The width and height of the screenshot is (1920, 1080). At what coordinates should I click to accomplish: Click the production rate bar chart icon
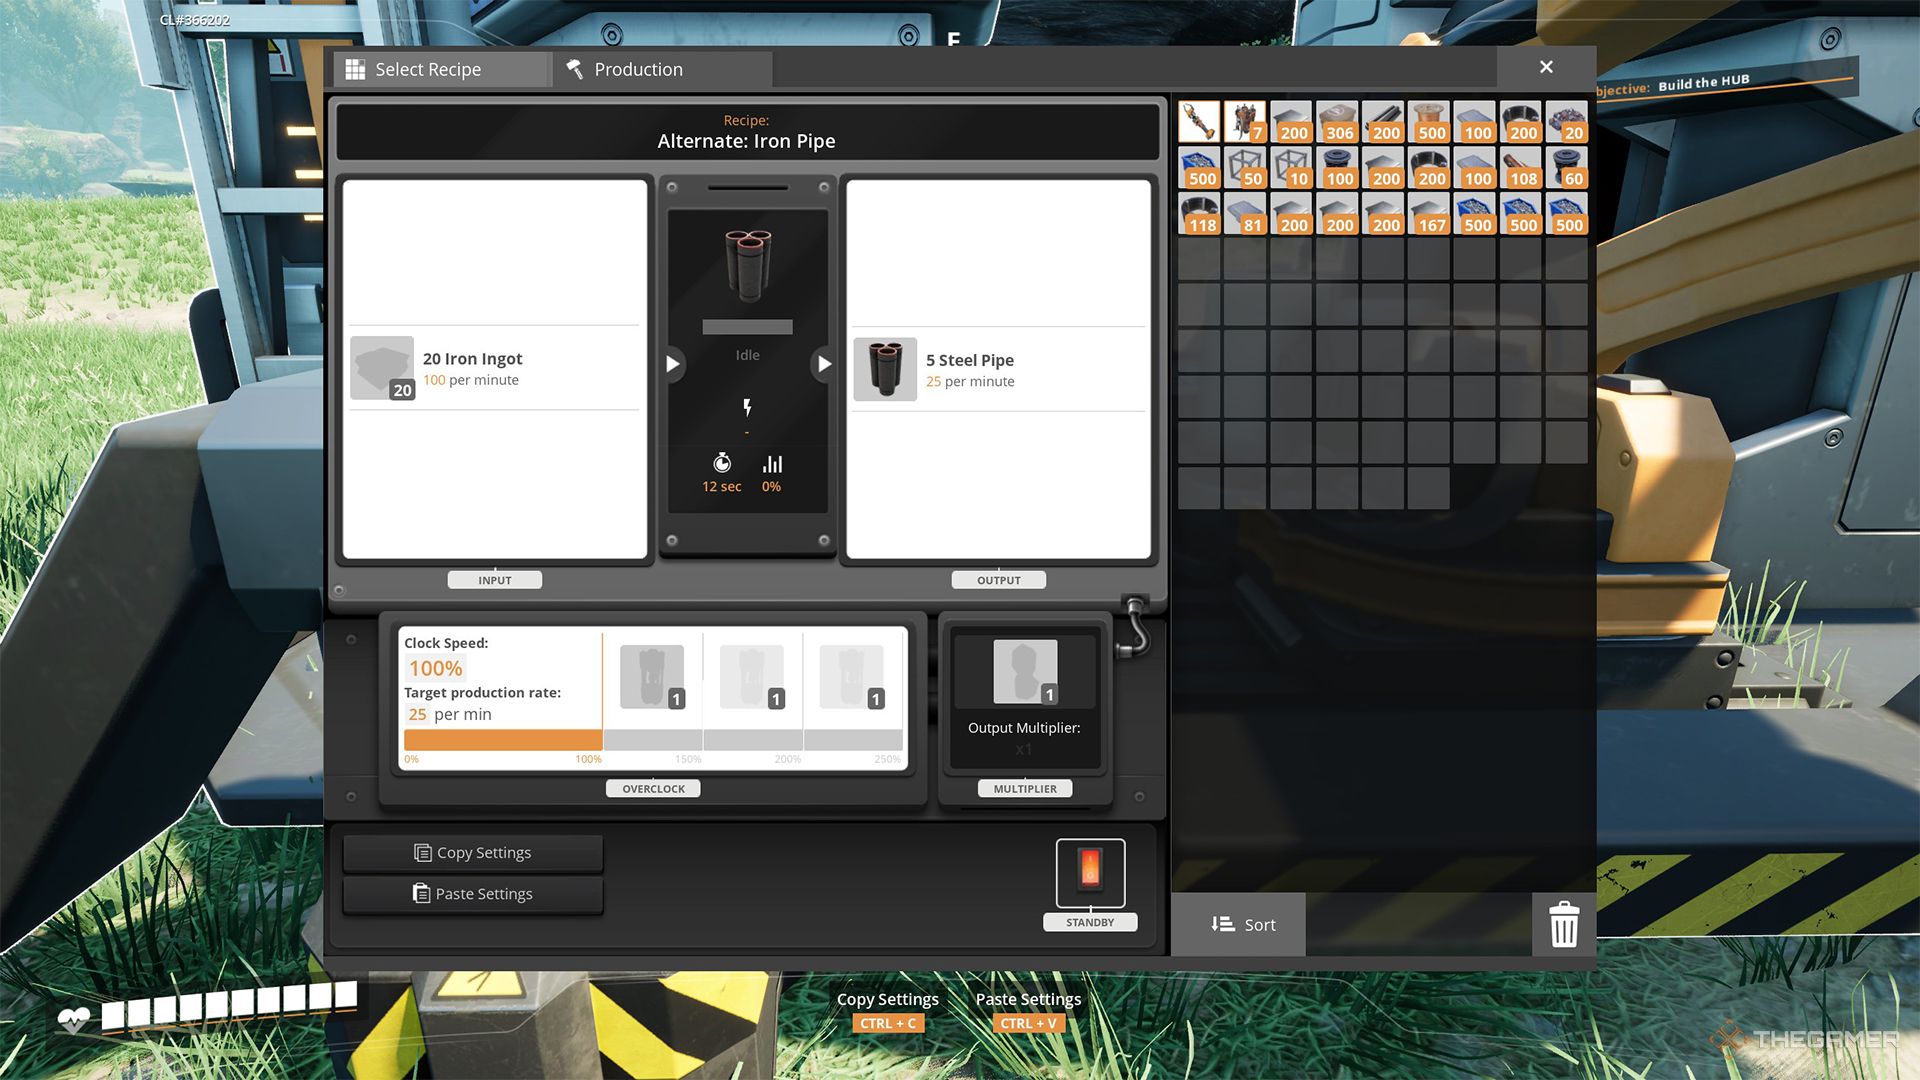[x=771, y=464]
